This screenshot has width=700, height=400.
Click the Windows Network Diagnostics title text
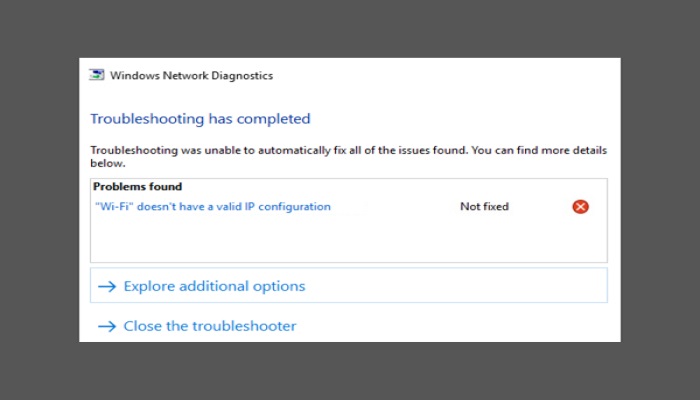192,75
